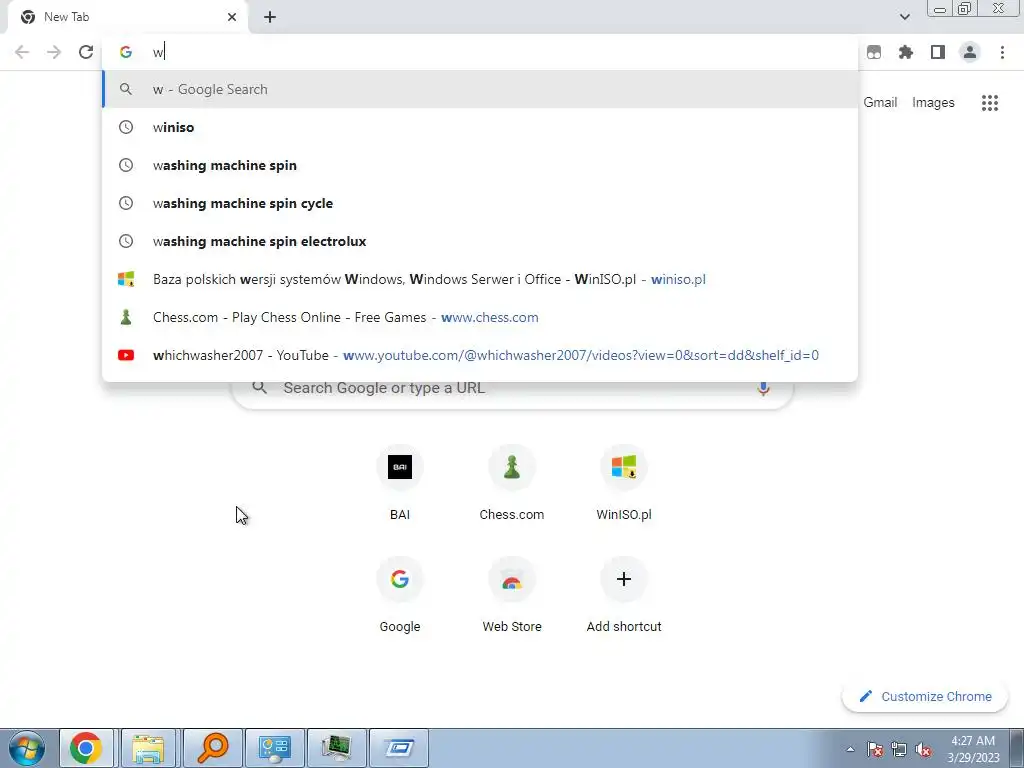Open the Images link
The width and height of the screenshot is (1024, 768).
click(x=933, y=103)
